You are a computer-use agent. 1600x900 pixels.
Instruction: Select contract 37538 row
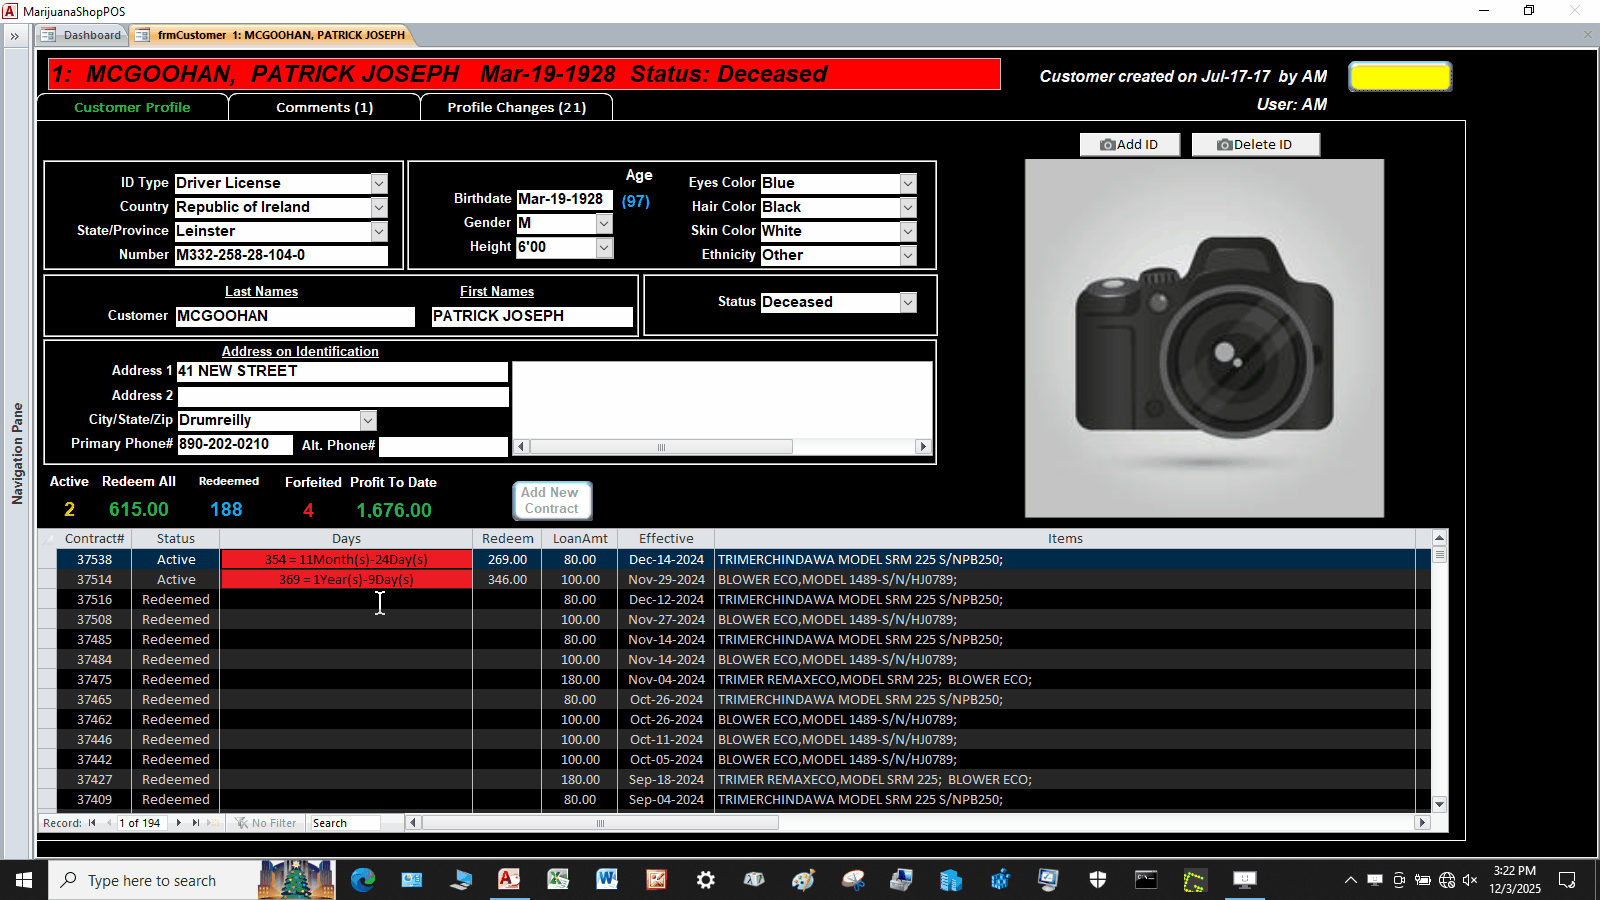tap(734, 560)
